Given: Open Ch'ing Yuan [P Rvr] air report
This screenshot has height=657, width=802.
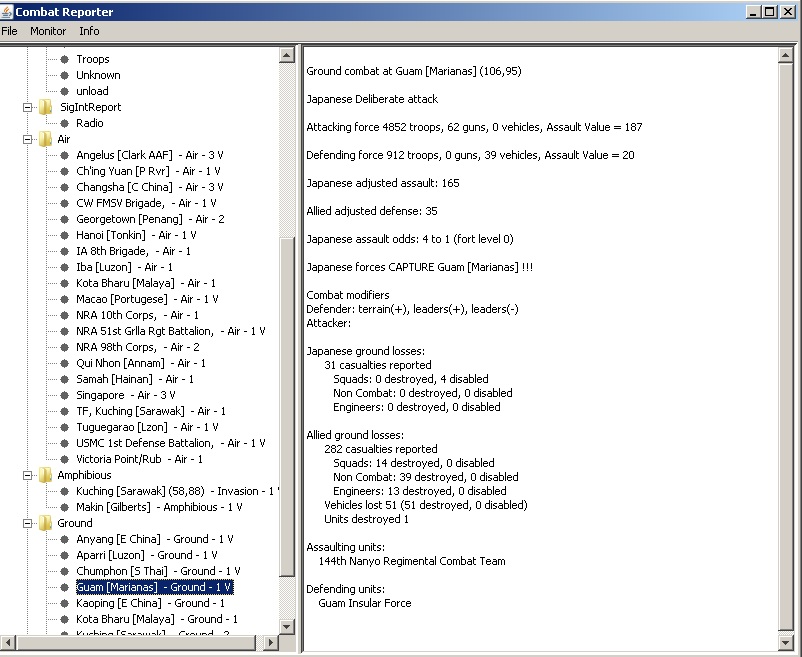Looking at the screenshot, I should (x=148, y=171).
